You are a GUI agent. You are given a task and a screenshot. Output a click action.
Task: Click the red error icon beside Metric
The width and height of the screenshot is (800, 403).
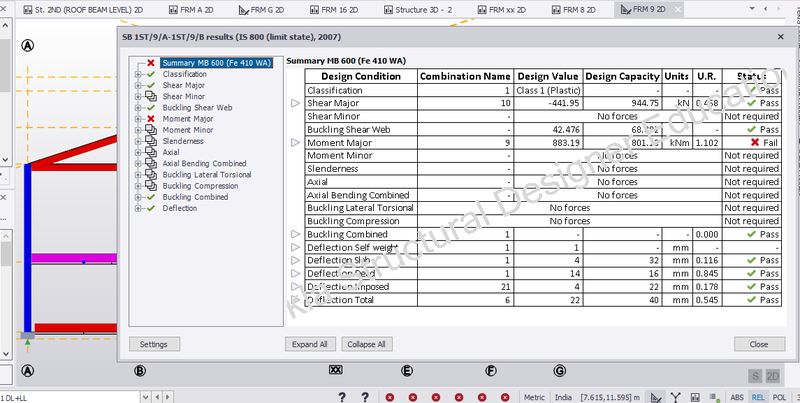click(505, 397)
